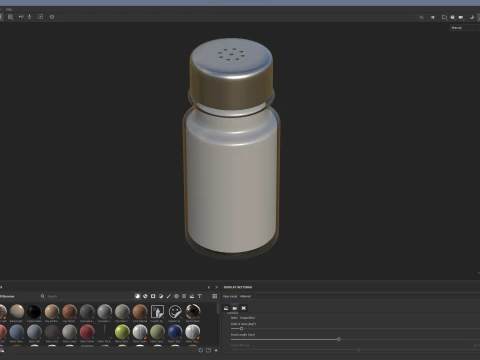Viewport: 480px width, 360px height.
Task: Open viewport settings tab icon in Display Settings
Action: (x=244, y=308)
